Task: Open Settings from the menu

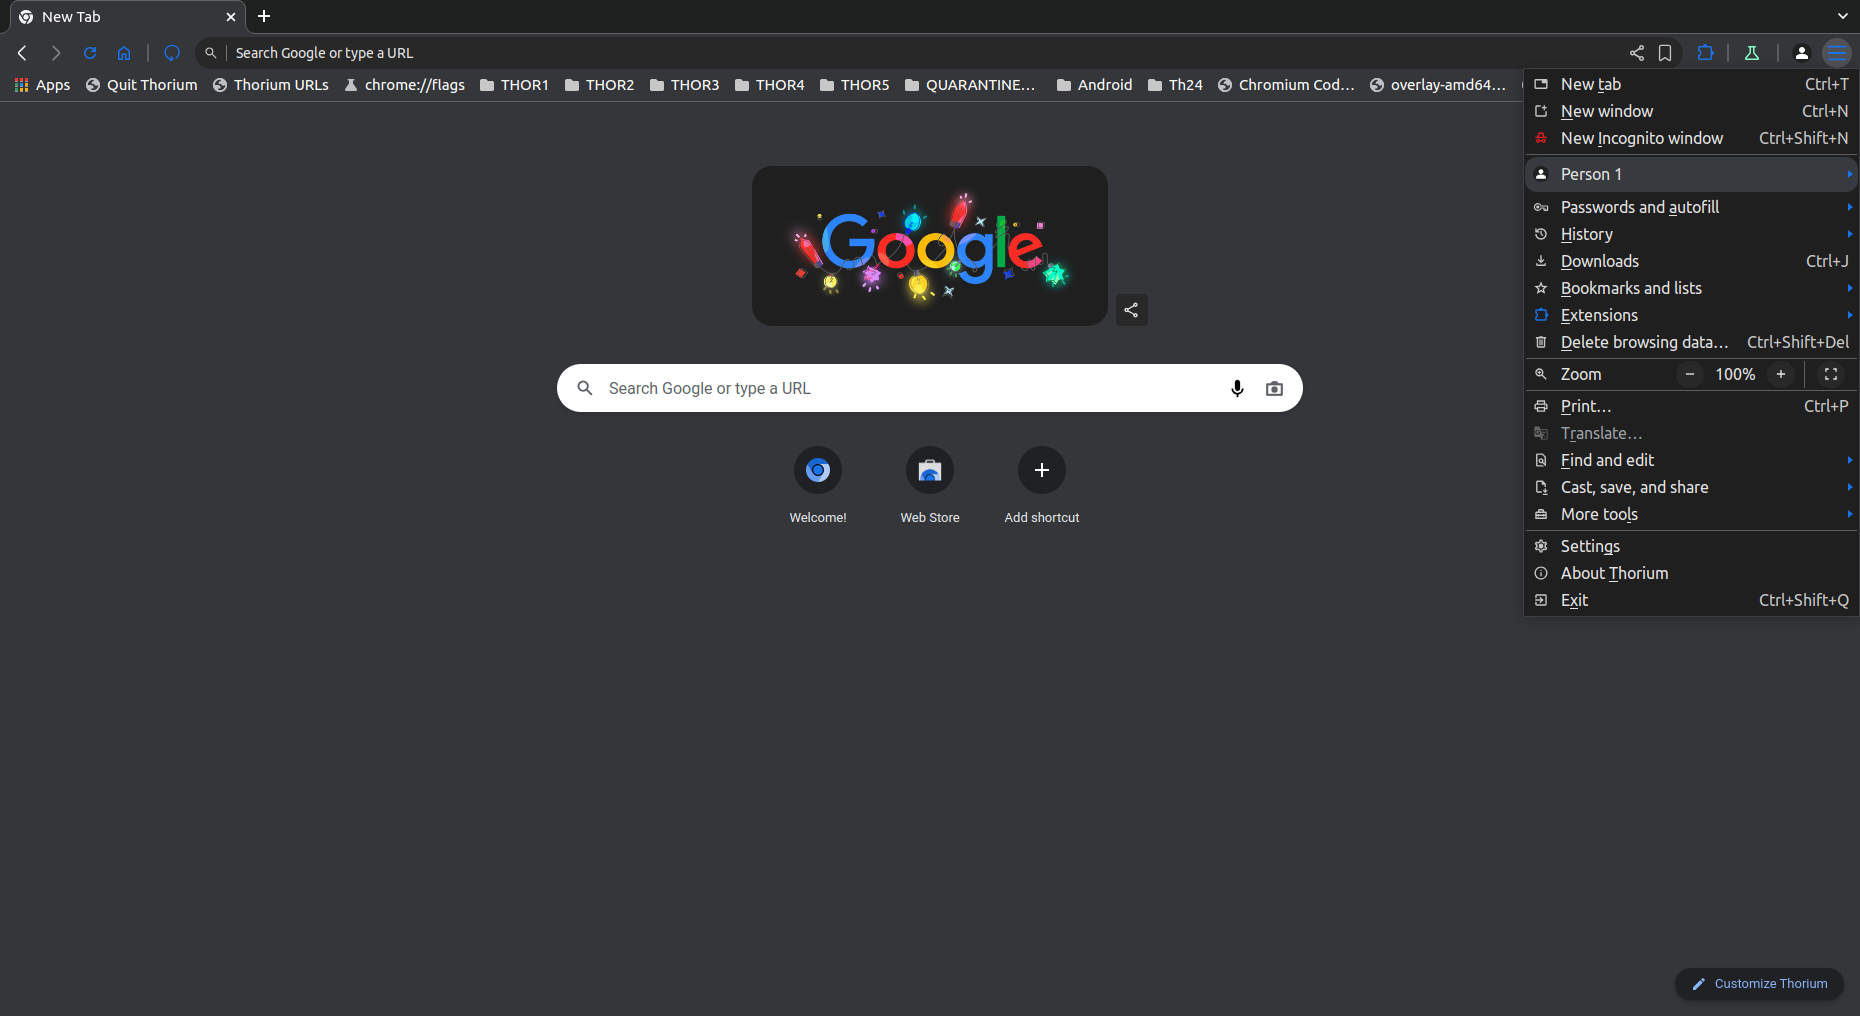Action: 1691,546
